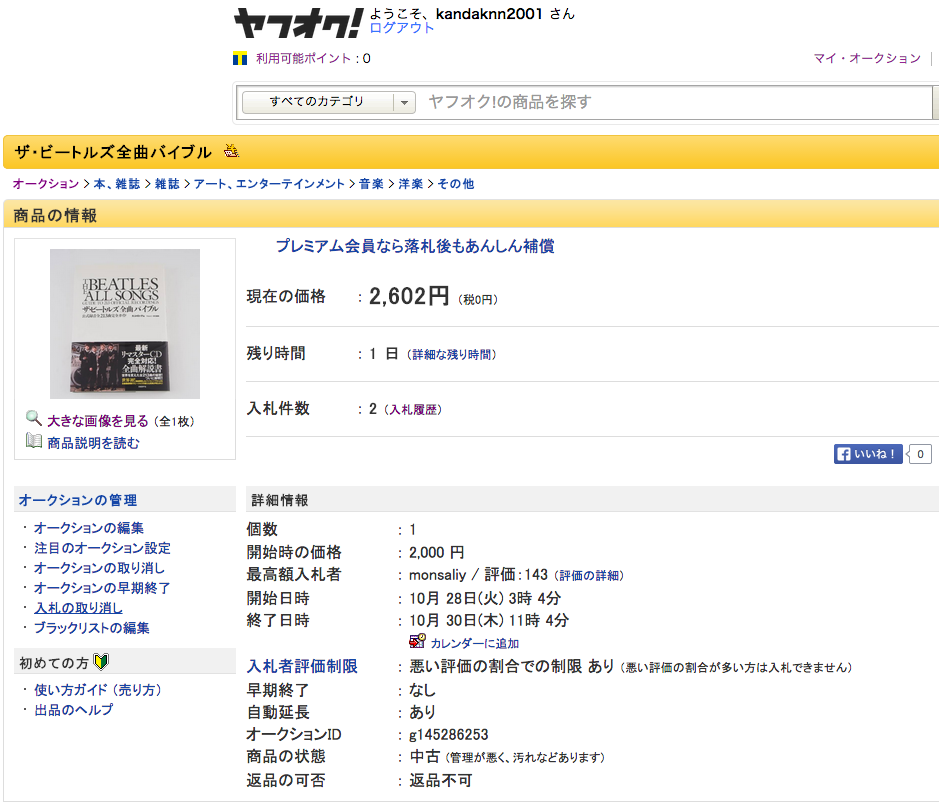Click the T-point card icon
This screenshot has width=939, height=806.
click(240, 59)
